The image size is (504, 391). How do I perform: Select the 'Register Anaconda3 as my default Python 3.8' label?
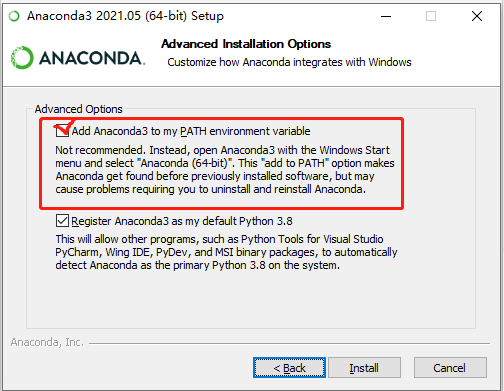tap(182, 221)
